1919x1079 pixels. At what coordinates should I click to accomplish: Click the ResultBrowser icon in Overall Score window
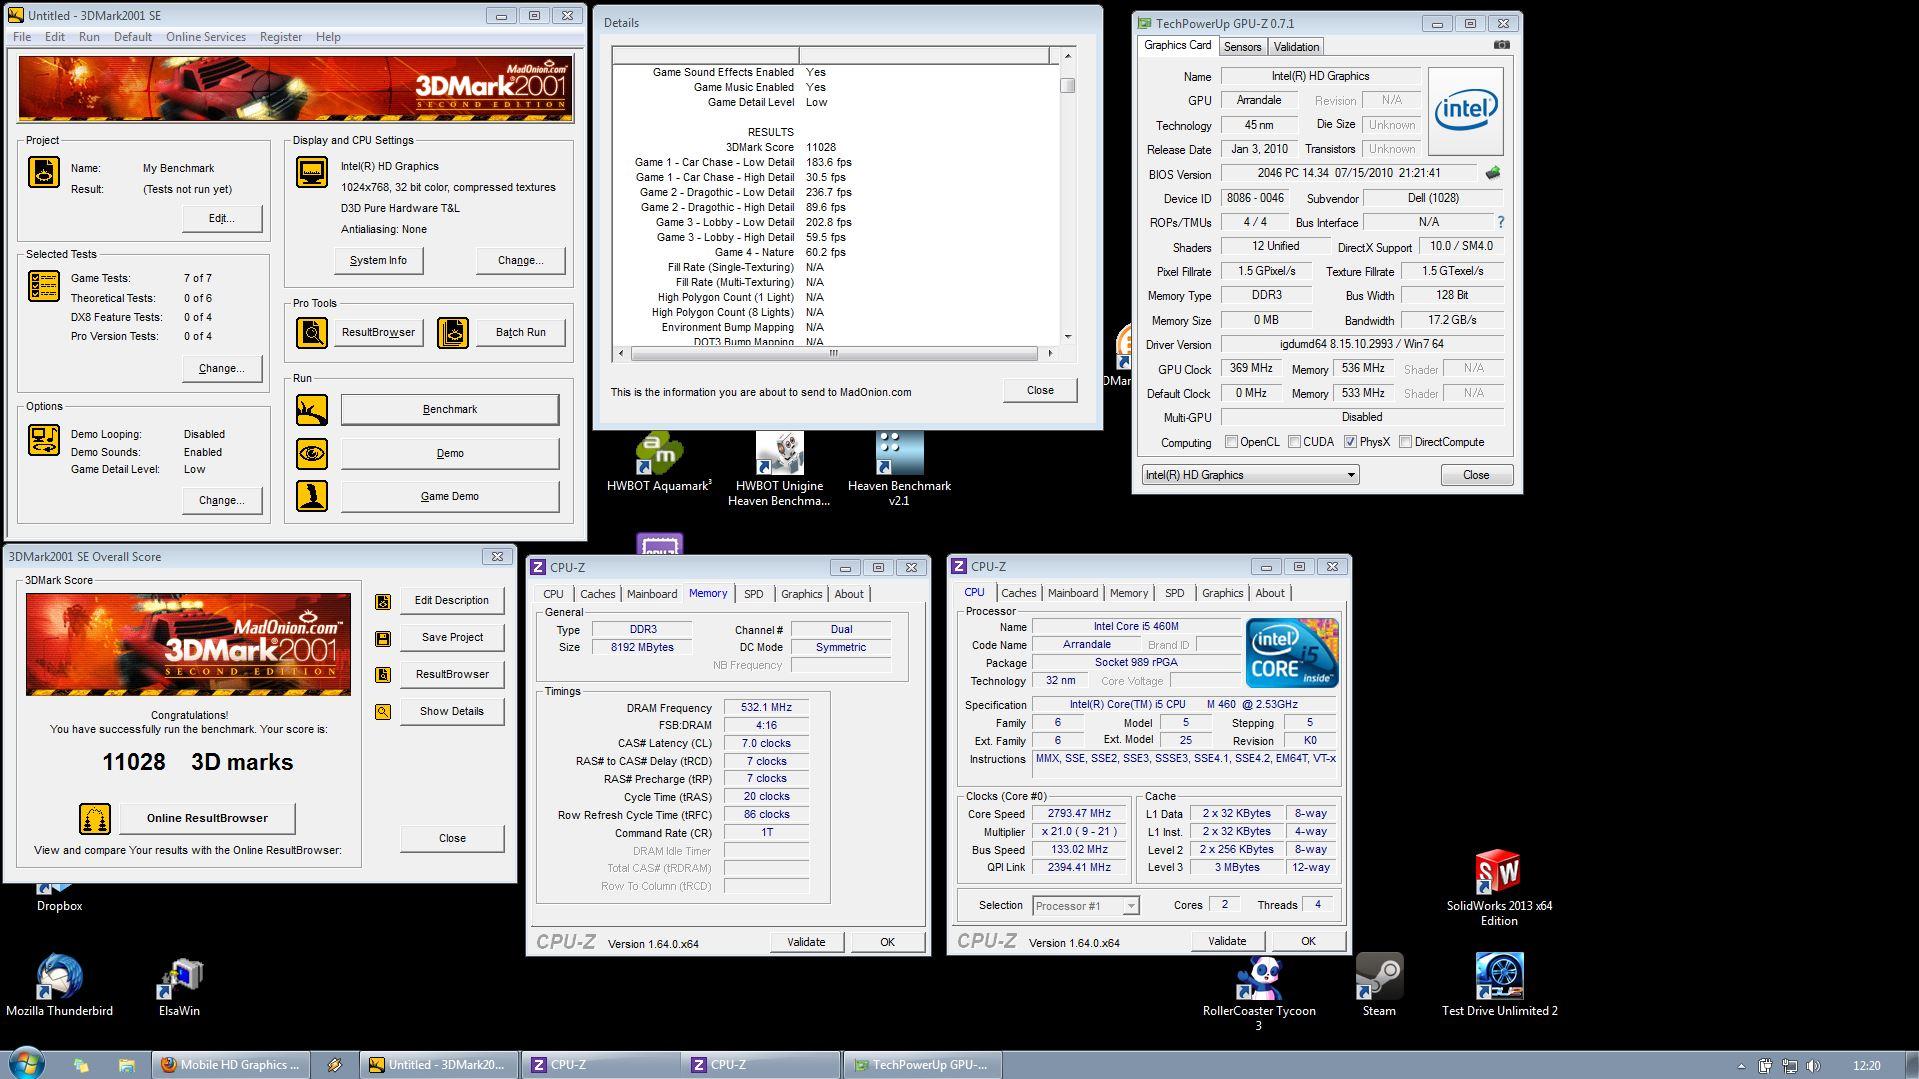[382, 675]
